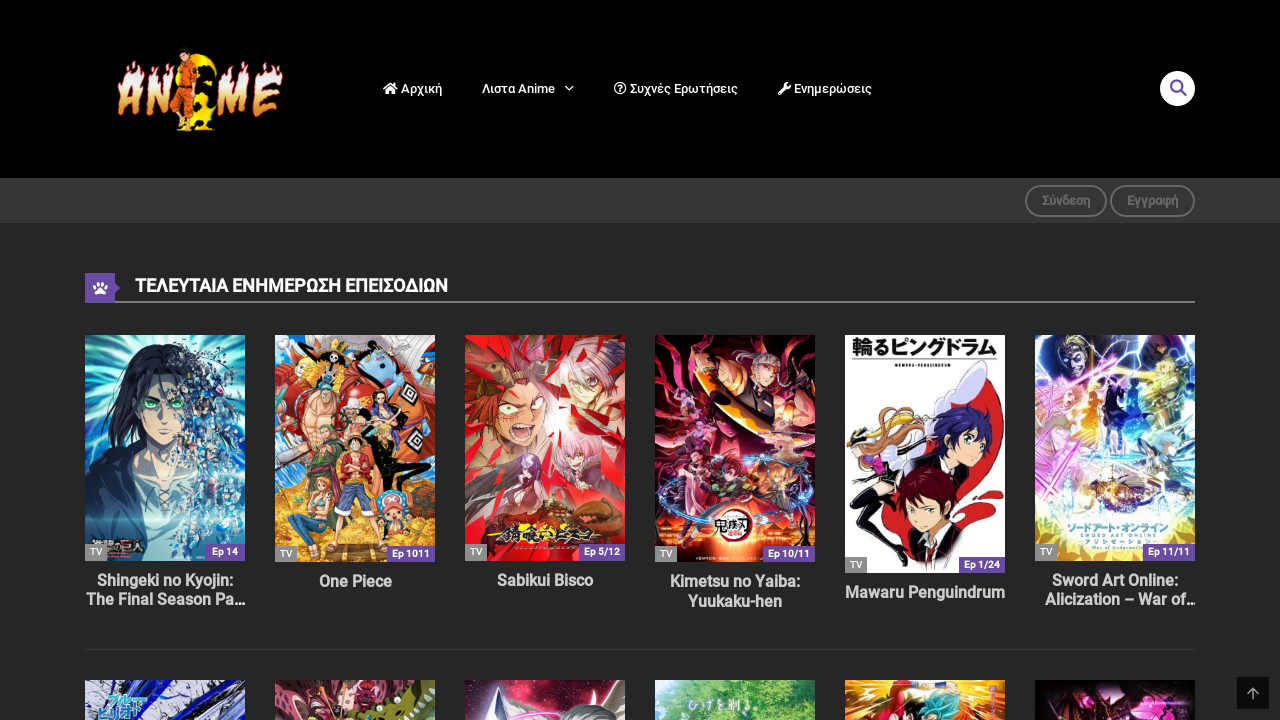
Task: Click the Ep 5/12 badge
Action: (602, 552)
